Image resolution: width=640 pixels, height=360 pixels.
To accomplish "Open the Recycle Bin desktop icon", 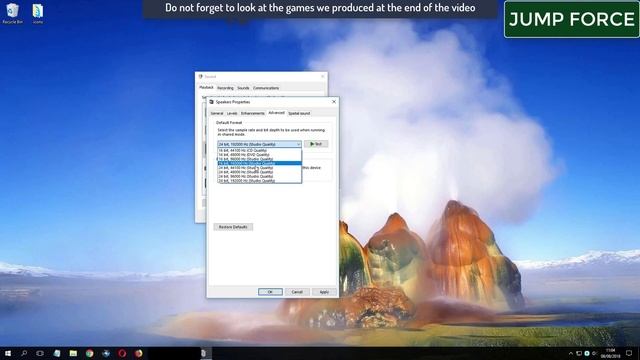I will (x=12, y=13).
